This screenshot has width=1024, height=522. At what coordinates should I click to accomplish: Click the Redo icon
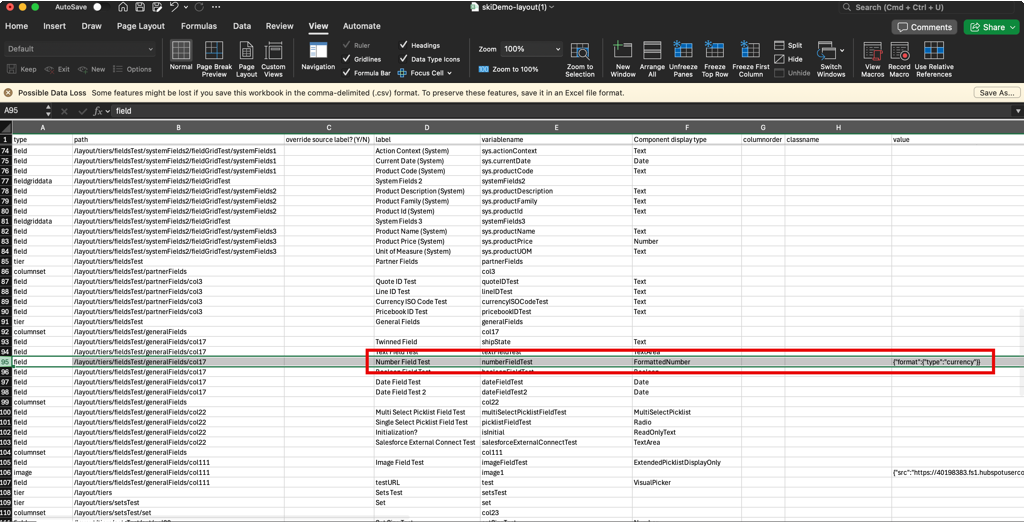tap(198, 7)
